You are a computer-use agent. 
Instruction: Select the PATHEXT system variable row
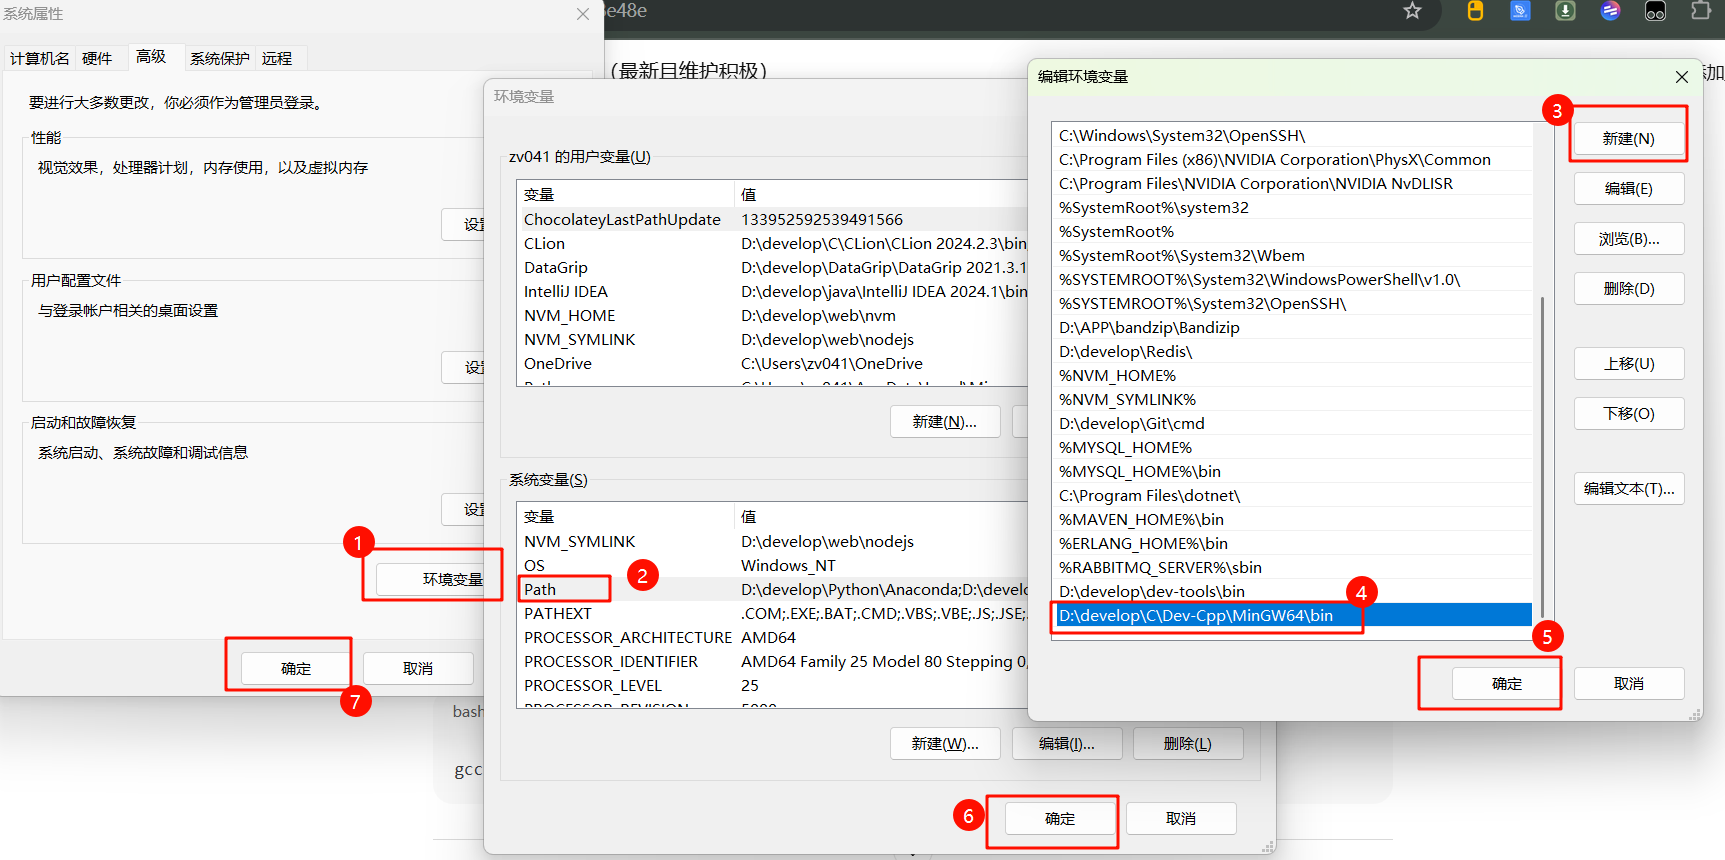pos(773,614)
